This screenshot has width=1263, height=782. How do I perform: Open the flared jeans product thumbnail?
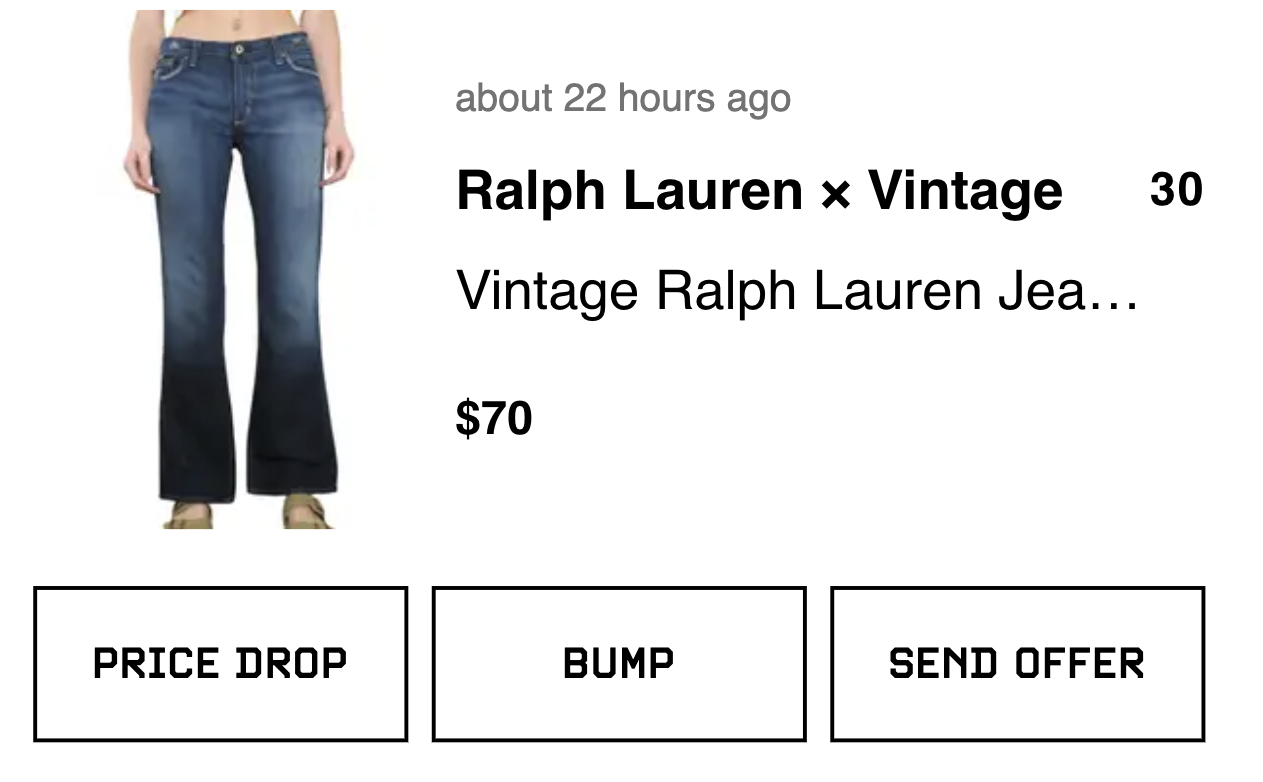pyautogui.click(x=239, y=269)
